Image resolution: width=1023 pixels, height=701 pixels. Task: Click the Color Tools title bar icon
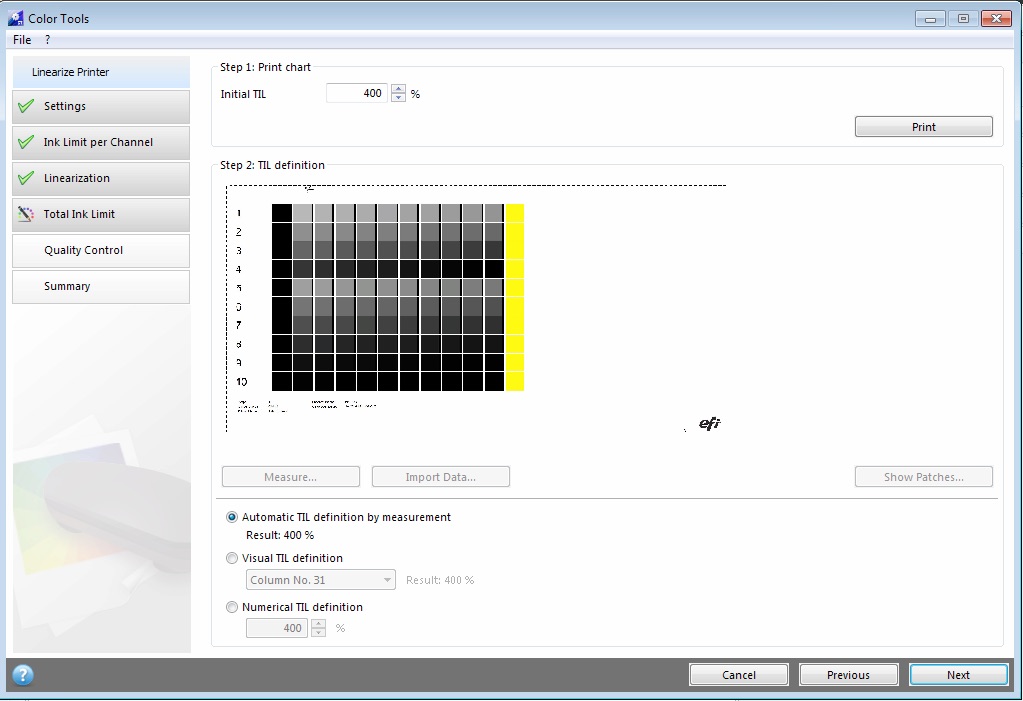[16, 18]
